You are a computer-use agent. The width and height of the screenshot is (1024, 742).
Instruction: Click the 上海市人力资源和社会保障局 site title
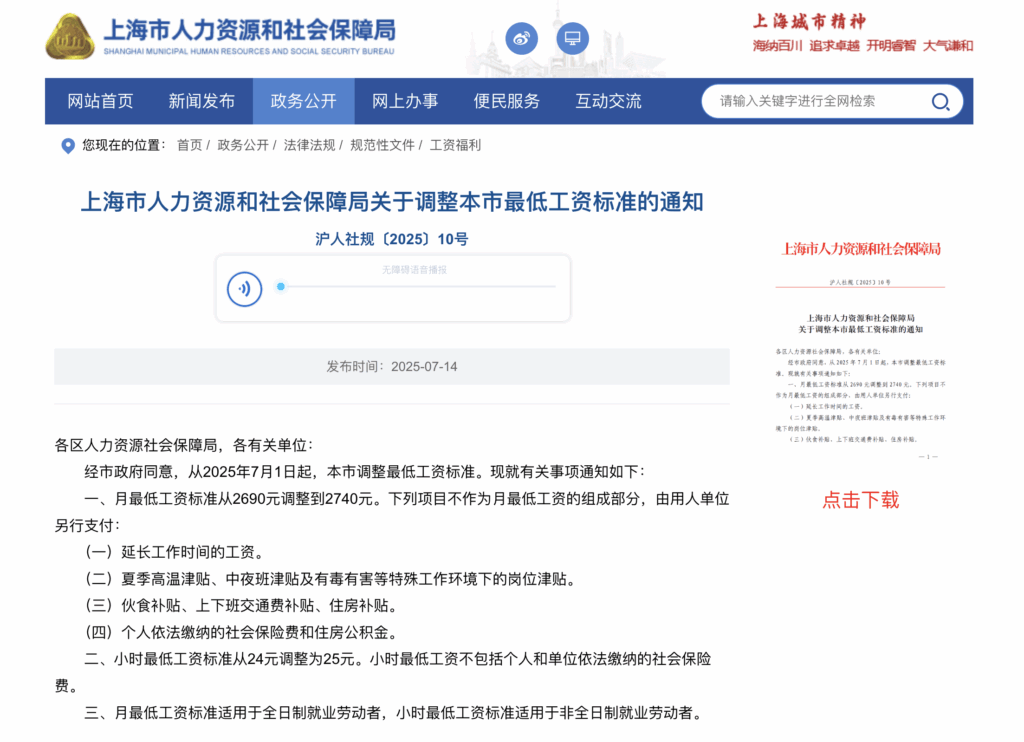point(249,30)
